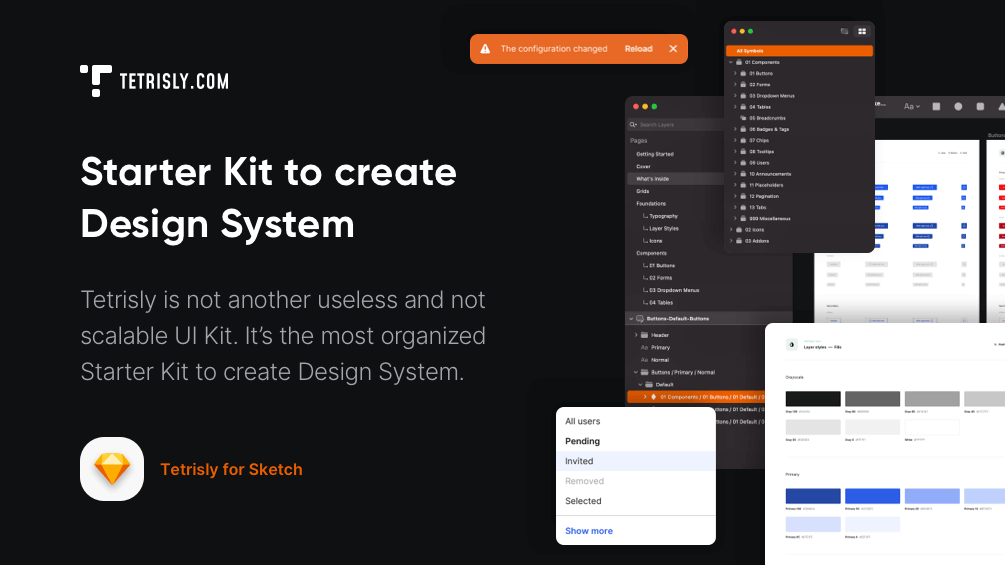Screen dimensions: 1005x565
Task: Switch symbols panel to grid view
Action: (x=862, y=31)
